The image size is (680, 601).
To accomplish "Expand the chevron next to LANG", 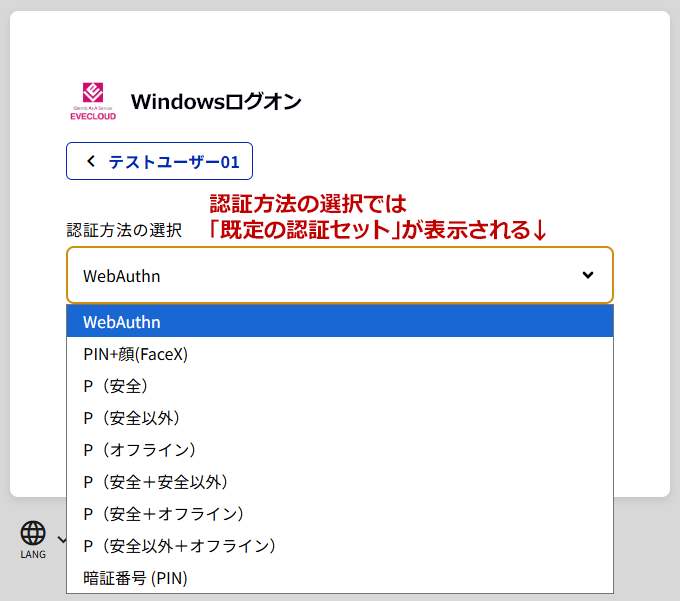I will tap(61, 540).
